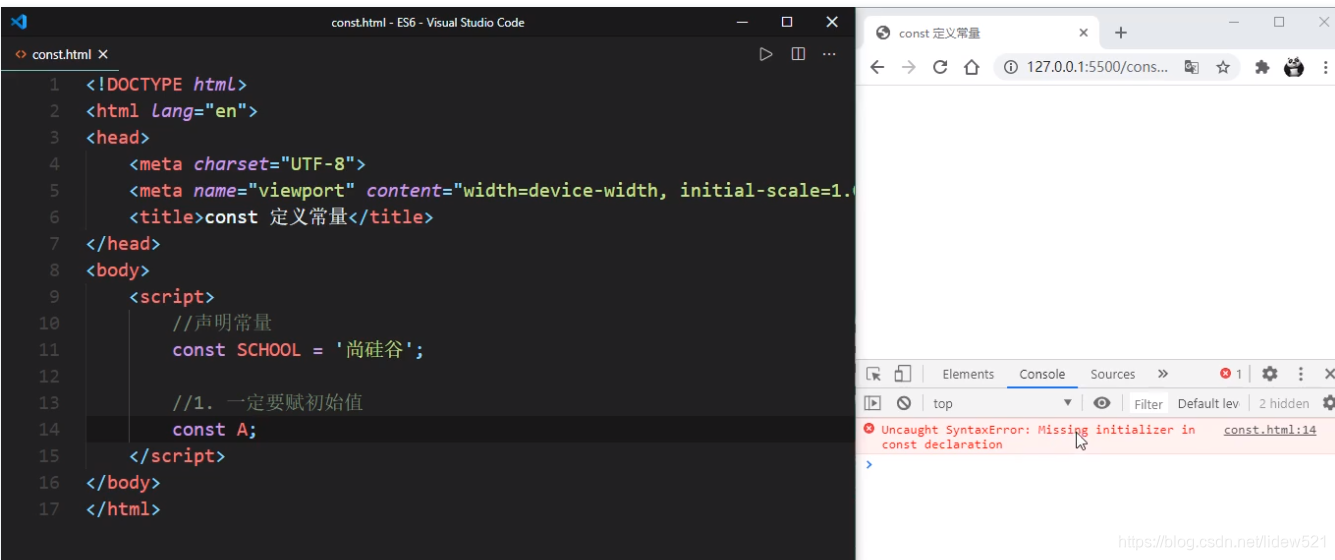Open DevTools settings gear
The image size is (1335, 560).
1270,374
